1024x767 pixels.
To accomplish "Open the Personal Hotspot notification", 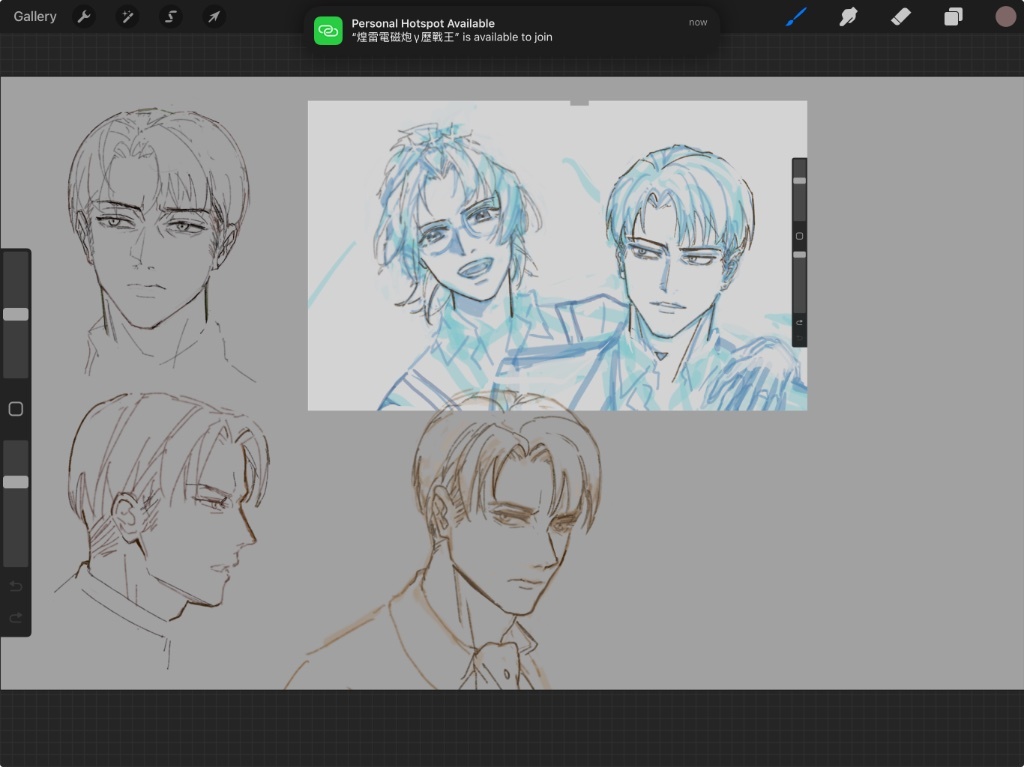I will pos(511,31).
